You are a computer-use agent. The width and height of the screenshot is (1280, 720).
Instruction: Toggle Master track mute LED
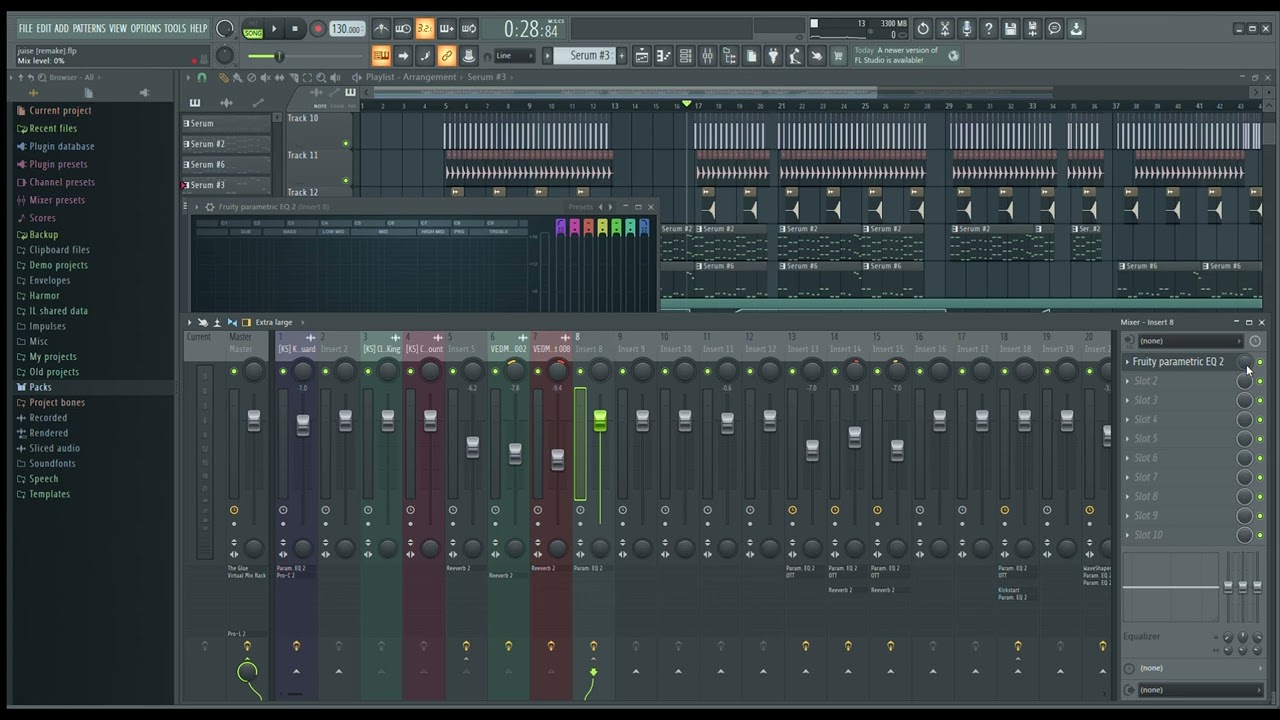pos(234,371)
